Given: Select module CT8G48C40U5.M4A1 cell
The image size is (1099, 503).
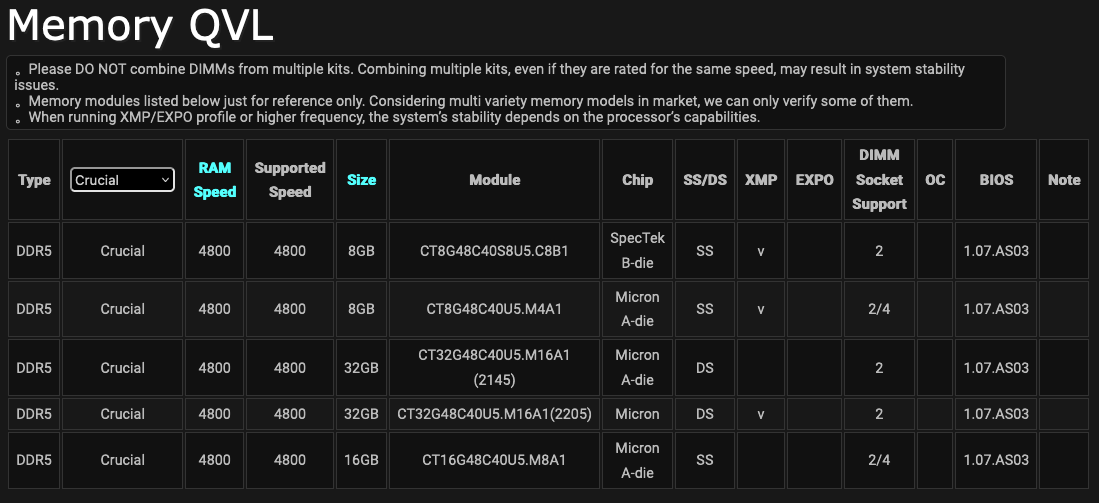Looking at the screenshot, I should [495, 309].
